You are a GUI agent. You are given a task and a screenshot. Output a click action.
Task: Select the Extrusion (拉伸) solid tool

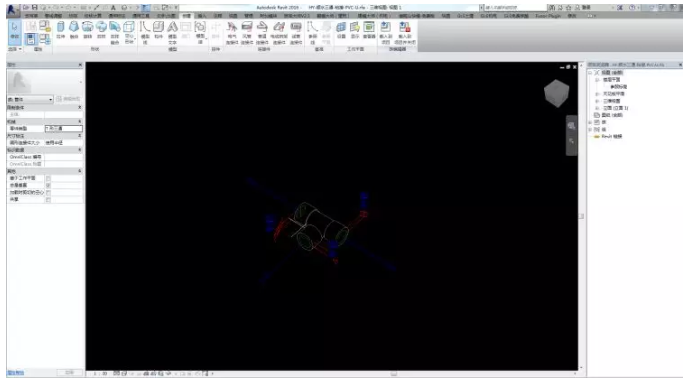tap(61, 30)
